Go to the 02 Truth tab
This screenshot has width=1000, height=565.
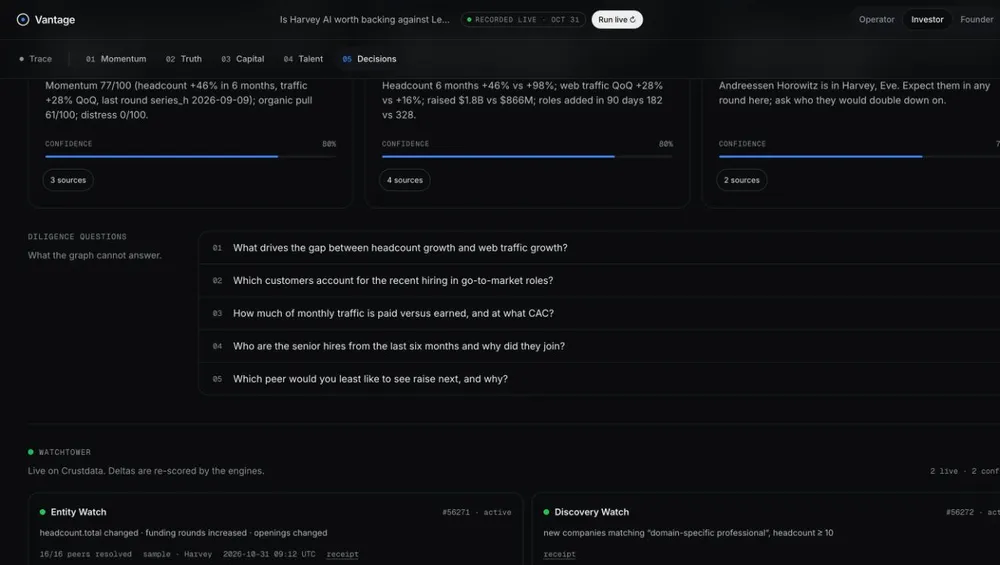[184, 59]
